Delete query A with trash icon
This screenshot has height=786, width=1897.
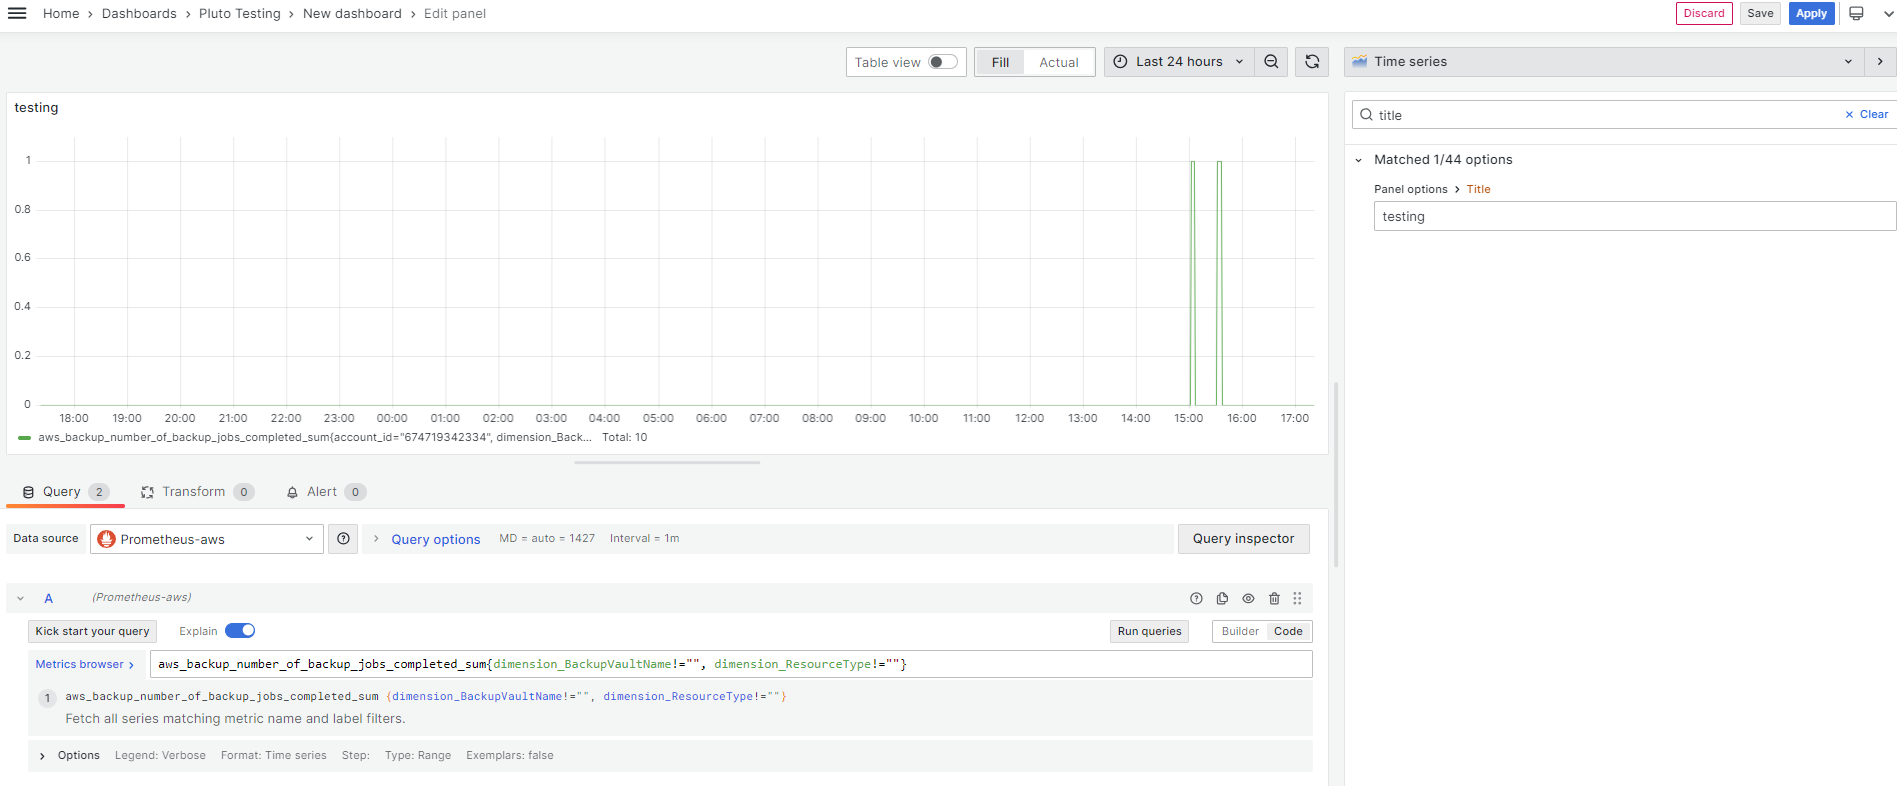pos(1274,599)
